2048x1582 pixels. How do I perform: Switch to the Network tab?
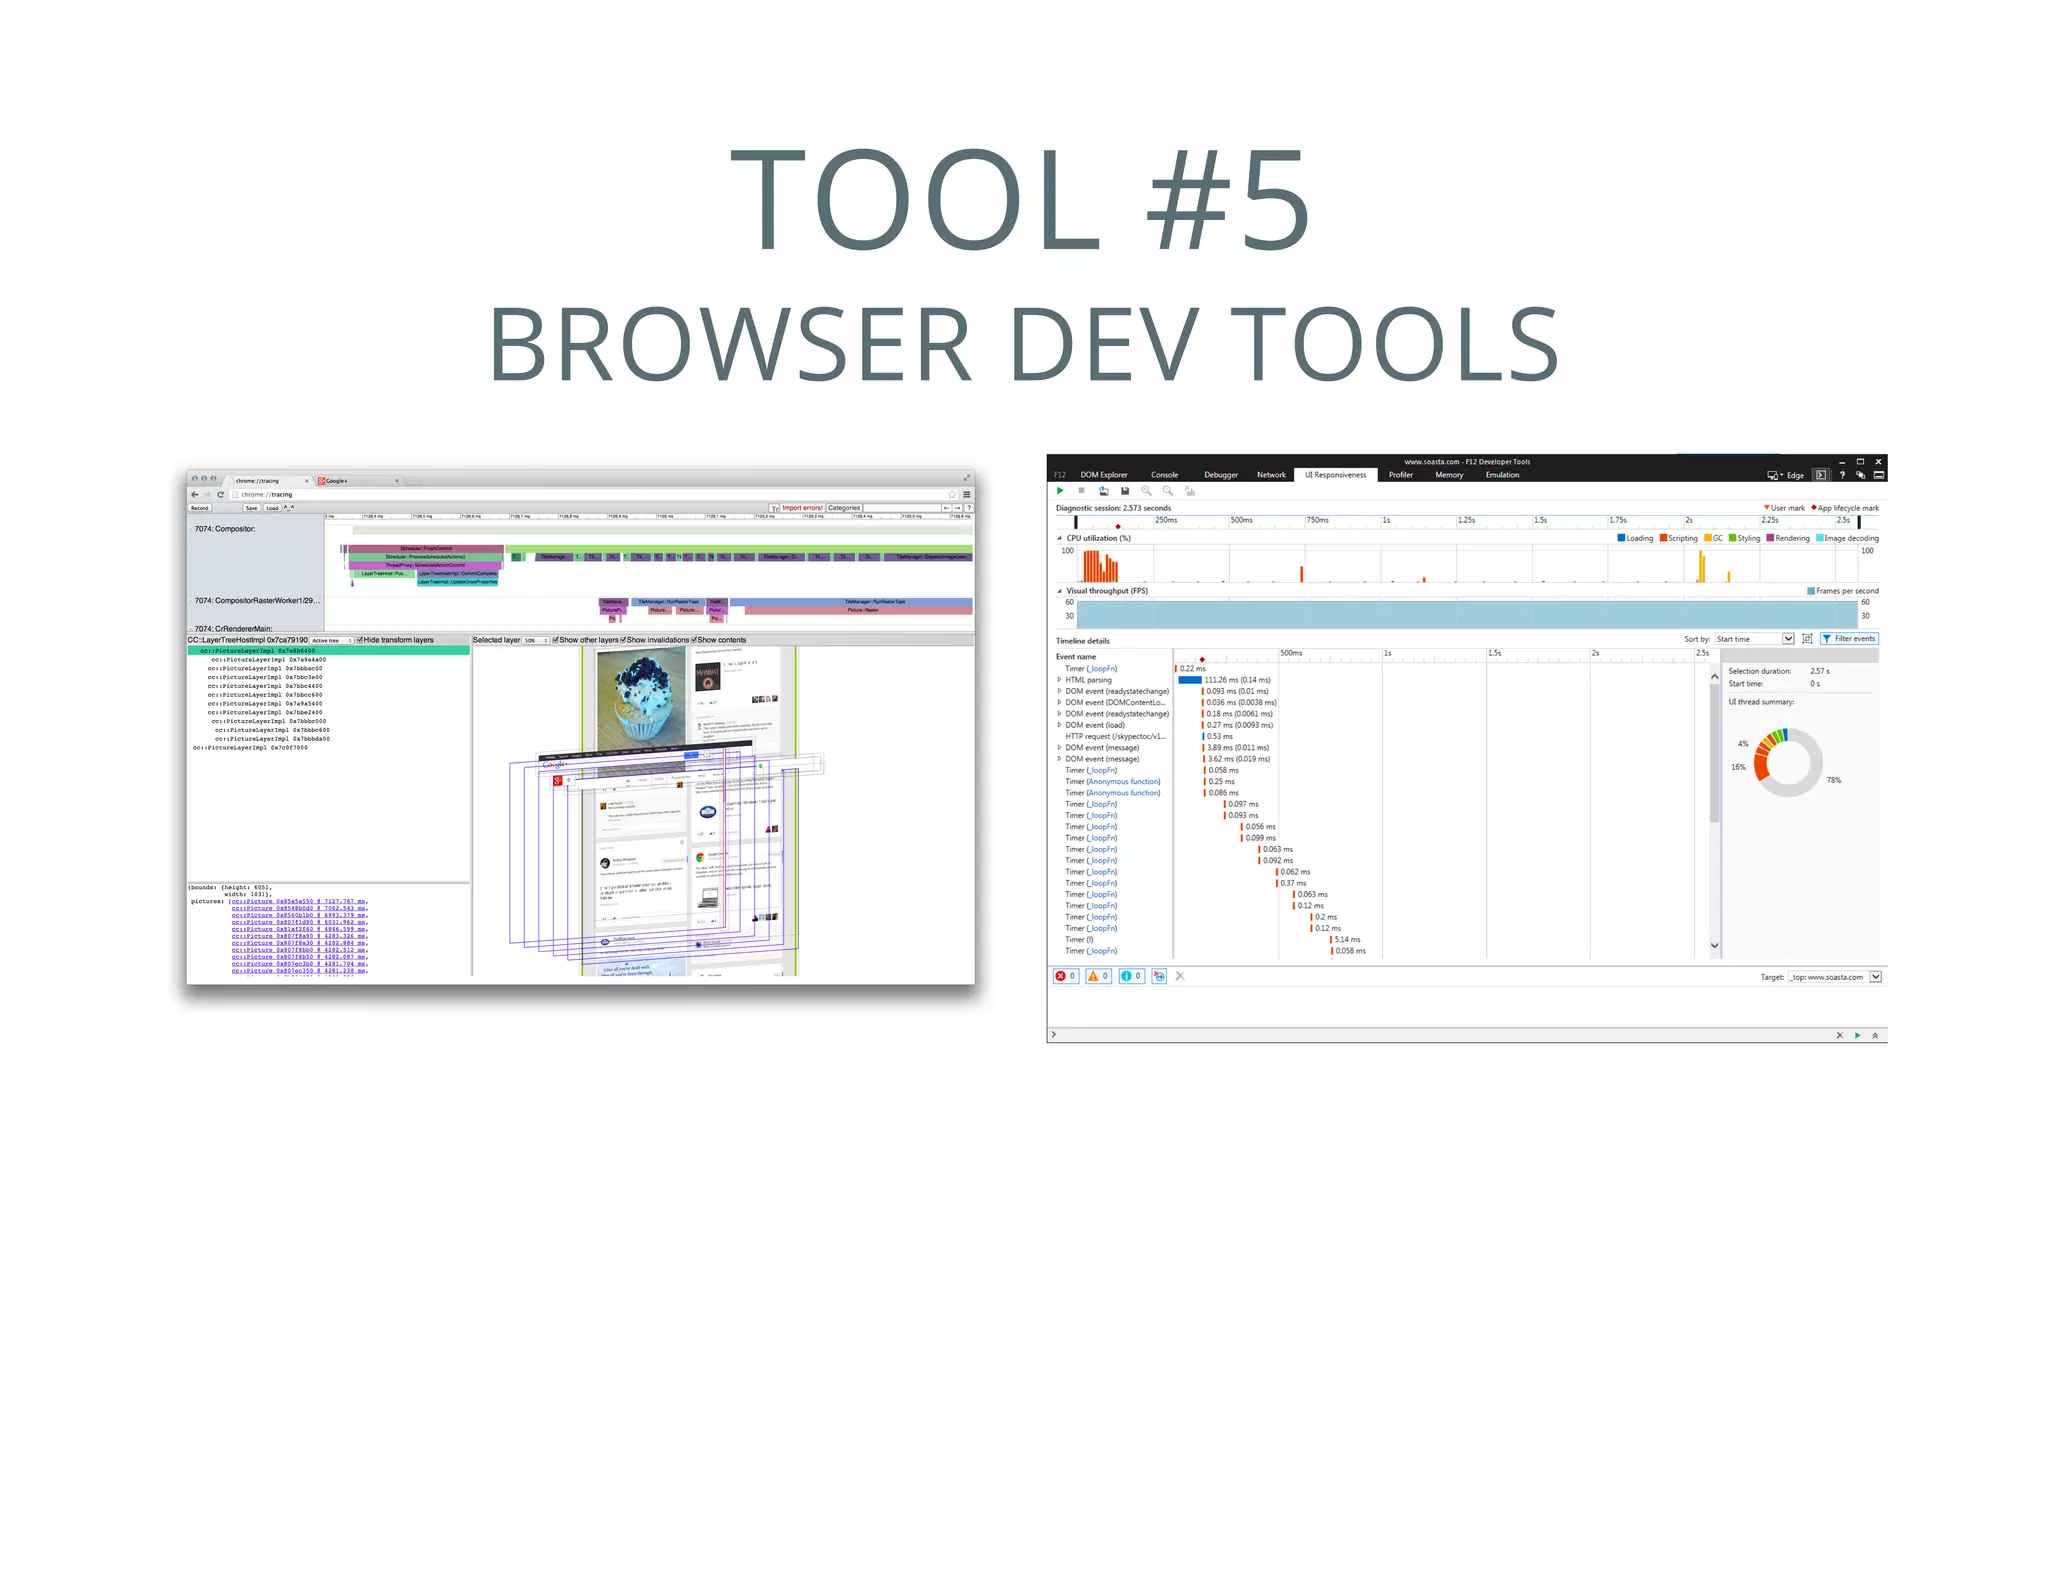click(1271, 475)
